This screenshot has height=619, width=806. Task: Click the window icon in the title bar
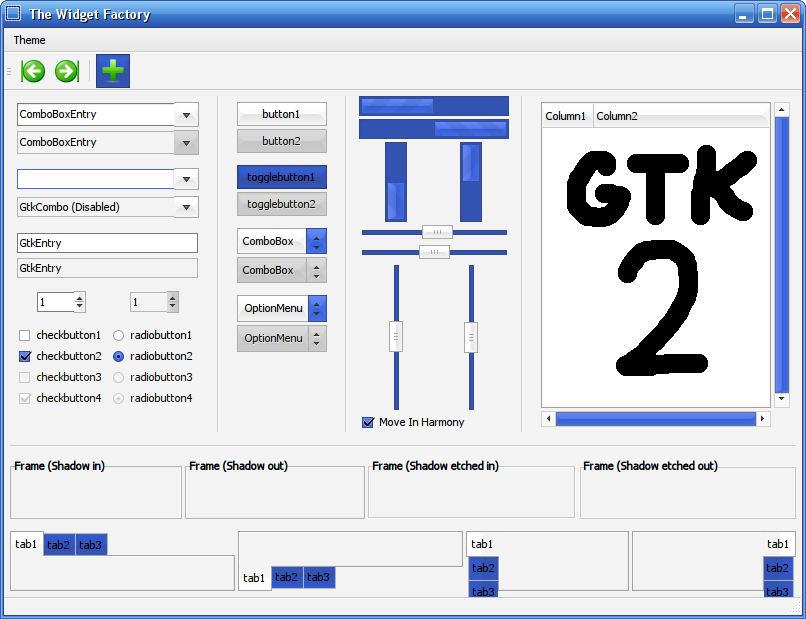pyautogui.click(x=13, y=13)
